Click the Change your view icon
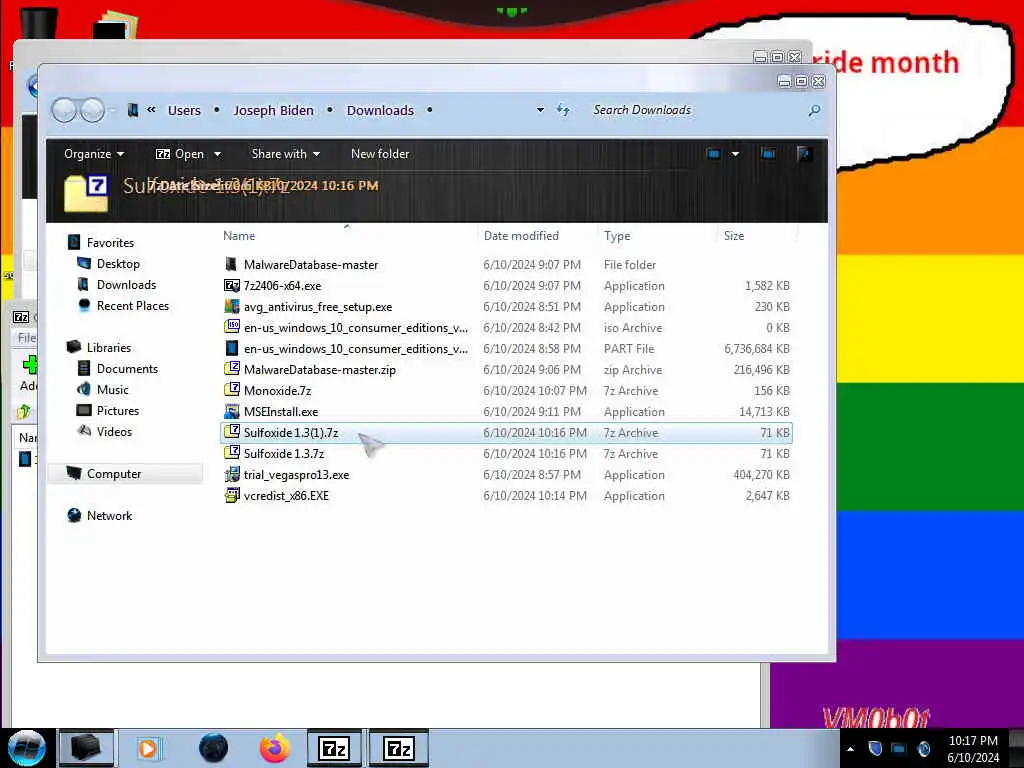1024x768 pixels. [x=713, y=154]
